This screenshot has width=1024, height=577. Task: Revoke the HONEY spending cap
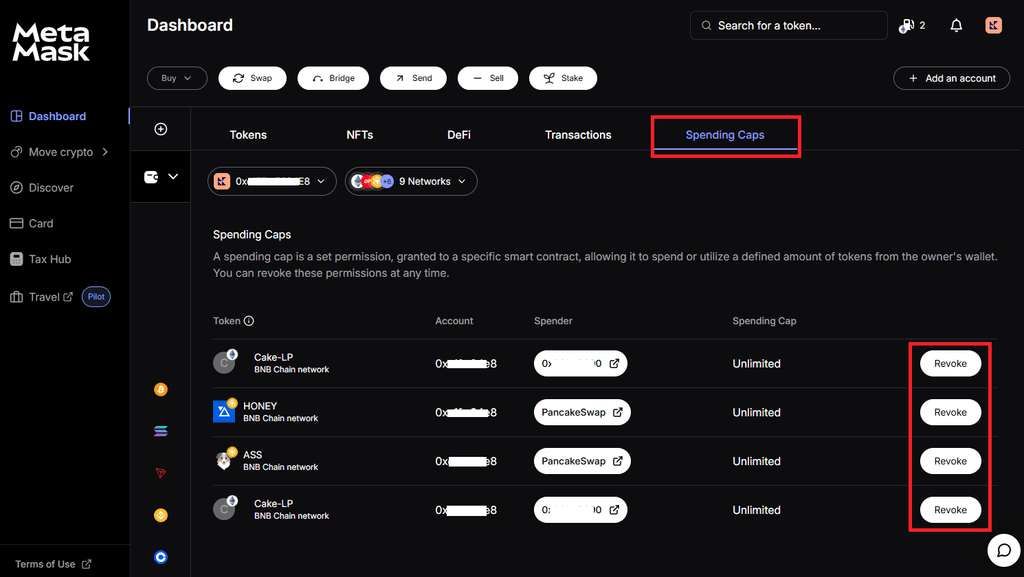[950, 413]
